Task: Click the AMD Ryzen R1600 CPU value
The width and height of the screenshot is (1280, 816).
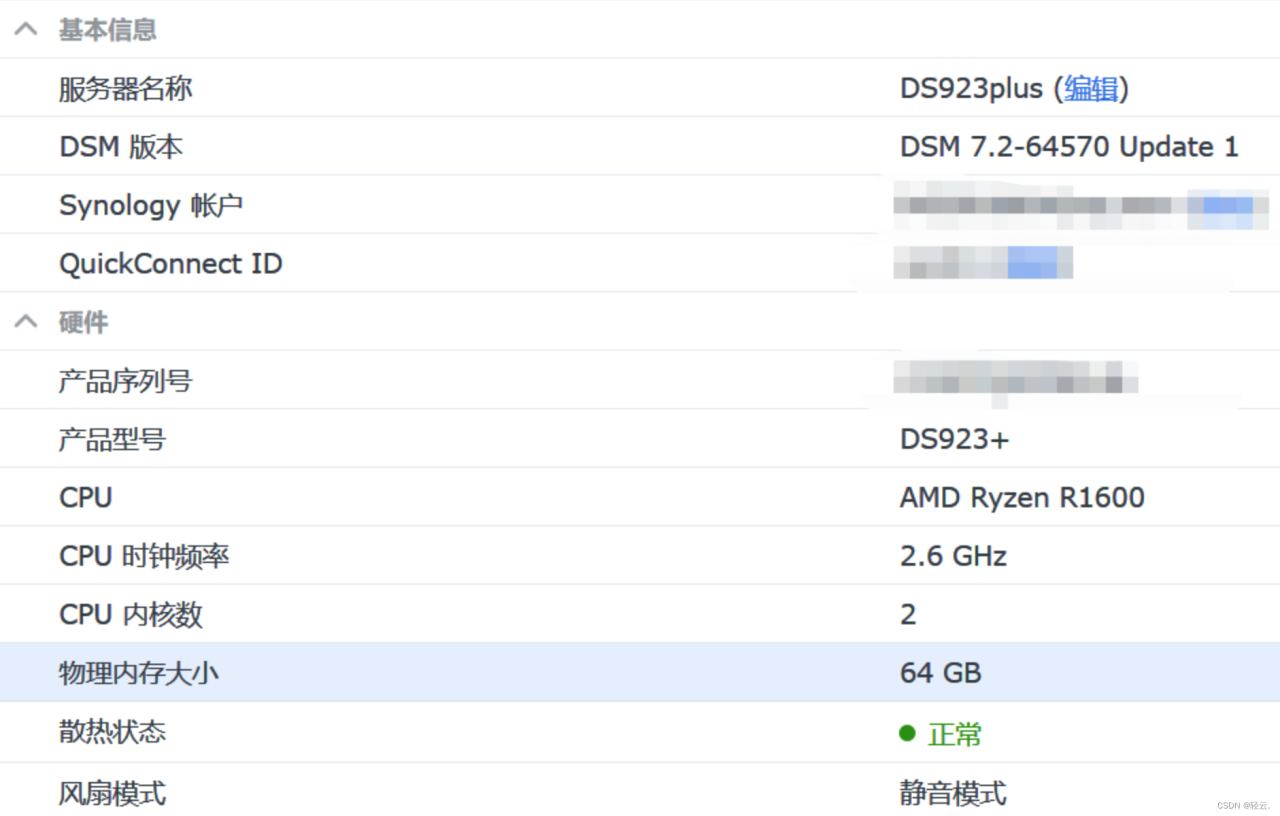Action: click(x=1022, y=497)
